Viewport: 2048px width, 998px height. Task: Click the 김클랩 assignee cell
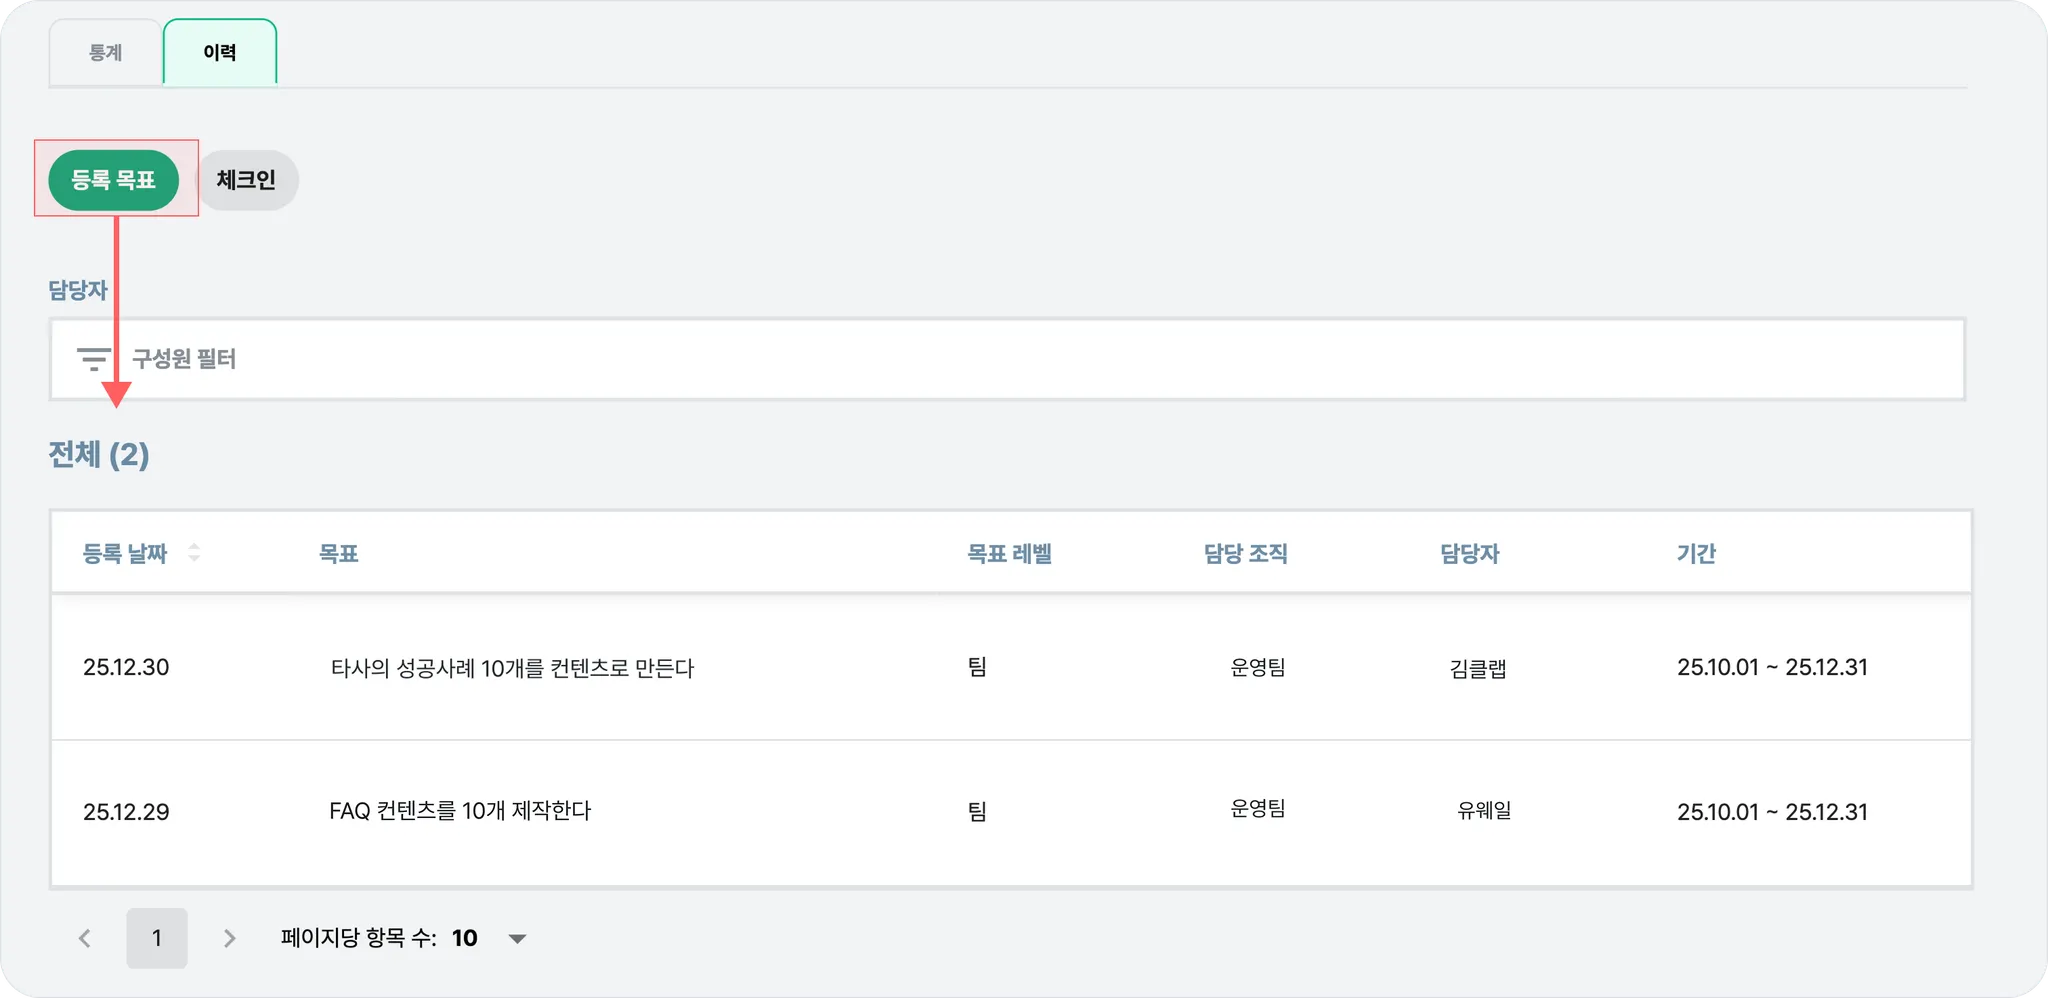1478,668
